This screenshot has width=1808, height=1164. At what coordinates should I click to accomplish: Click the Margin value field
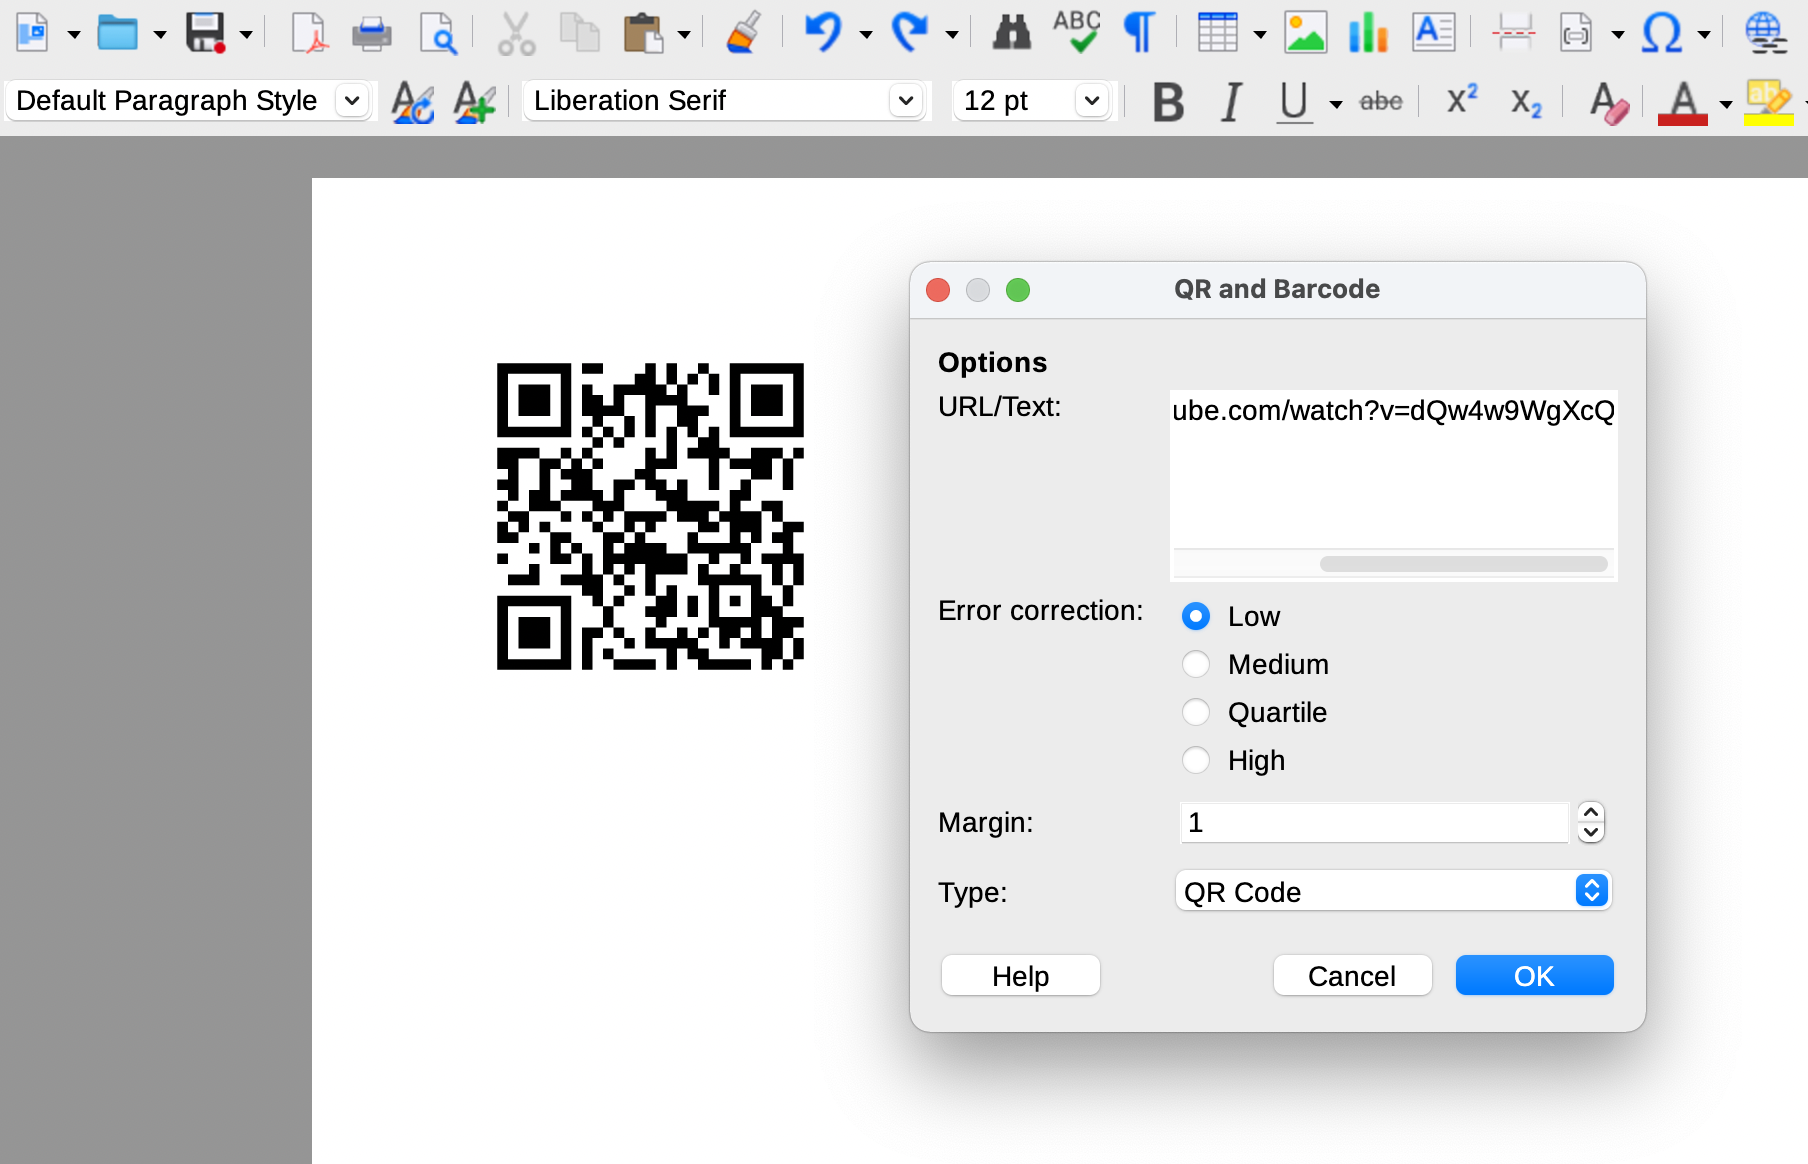(1374, 822)
